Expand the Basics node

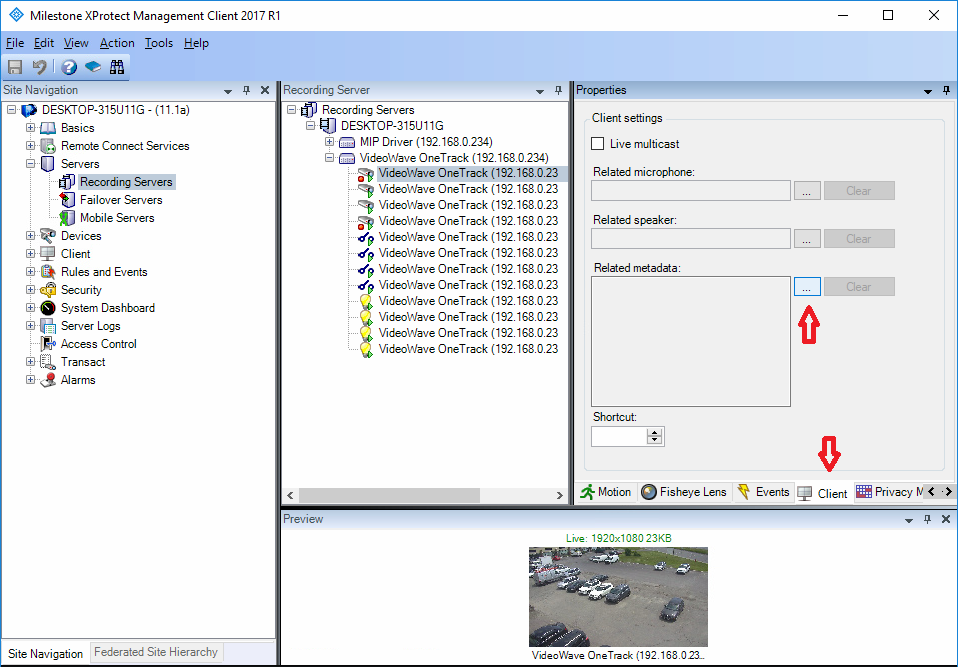pyautogui.click(x=30, y=128)
